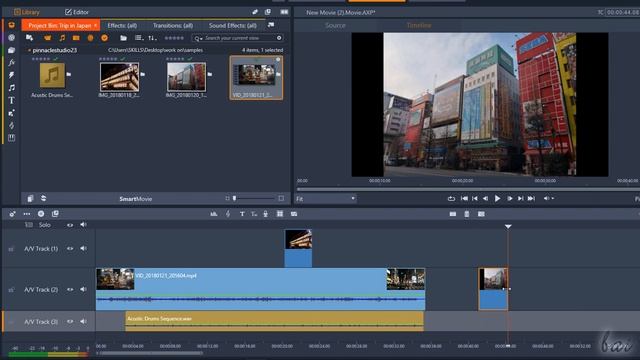The height and width of the screenshot is (360, 640).
Task: Toggle video filter in library toolbar
Action: 48,38
